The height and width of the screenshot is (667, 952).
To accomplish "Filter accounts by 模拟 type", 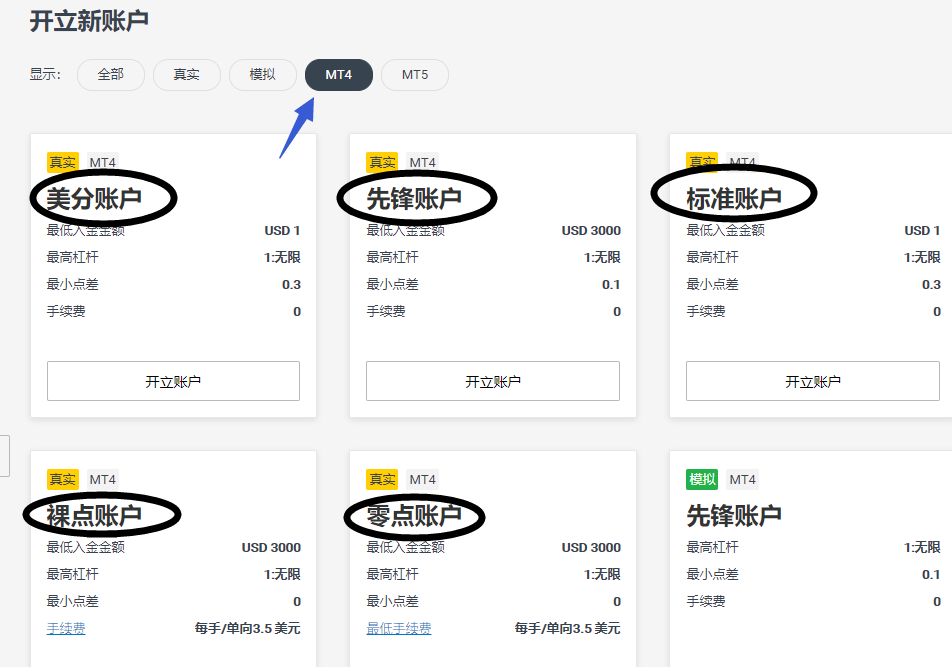I will [x=262, y=75].
